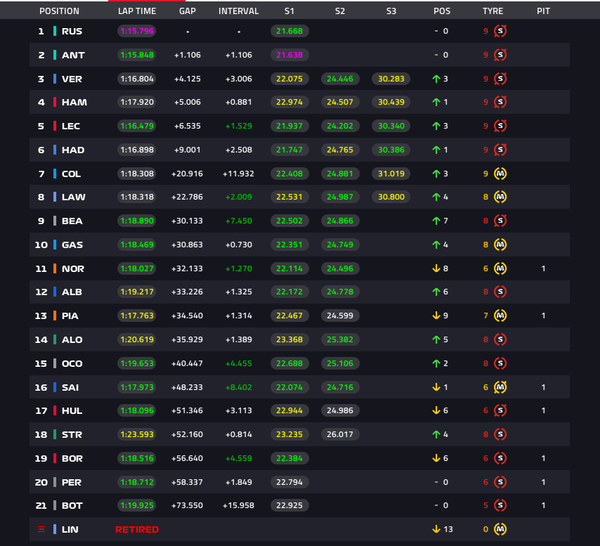Screen dimensions: 600x546
Task: Click the orange team color bar beside PIA
Action: [x=55, y=316]
